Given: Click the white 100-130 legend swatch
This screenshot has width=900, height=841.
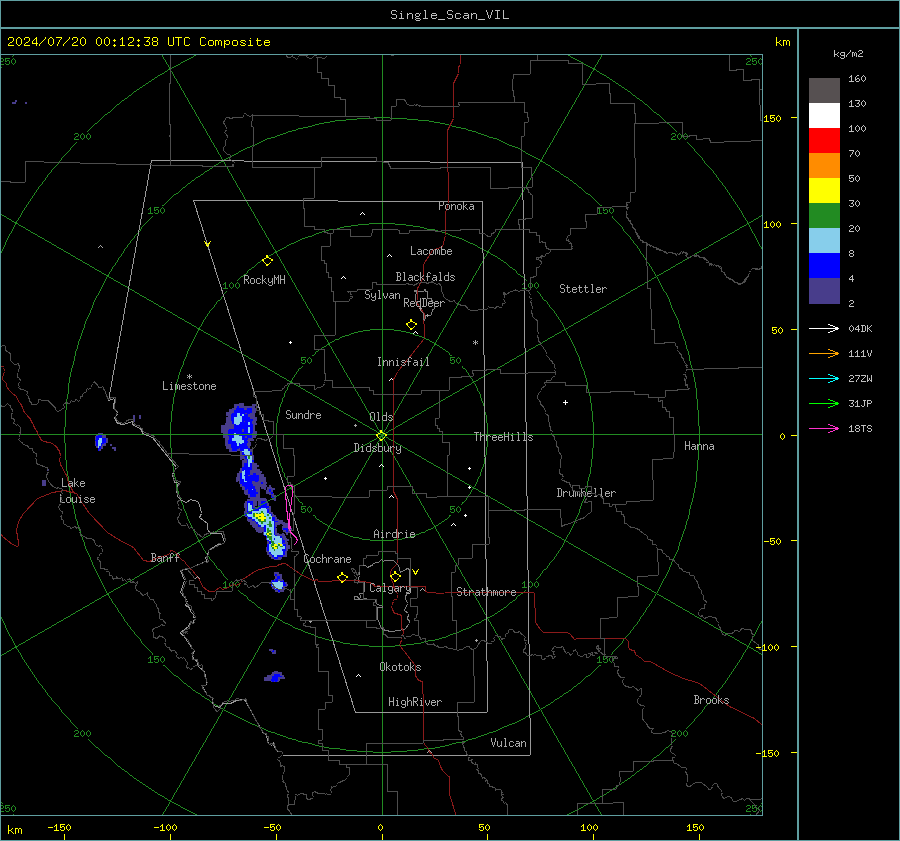Looking at the screenshot, I should pos(824,116).
